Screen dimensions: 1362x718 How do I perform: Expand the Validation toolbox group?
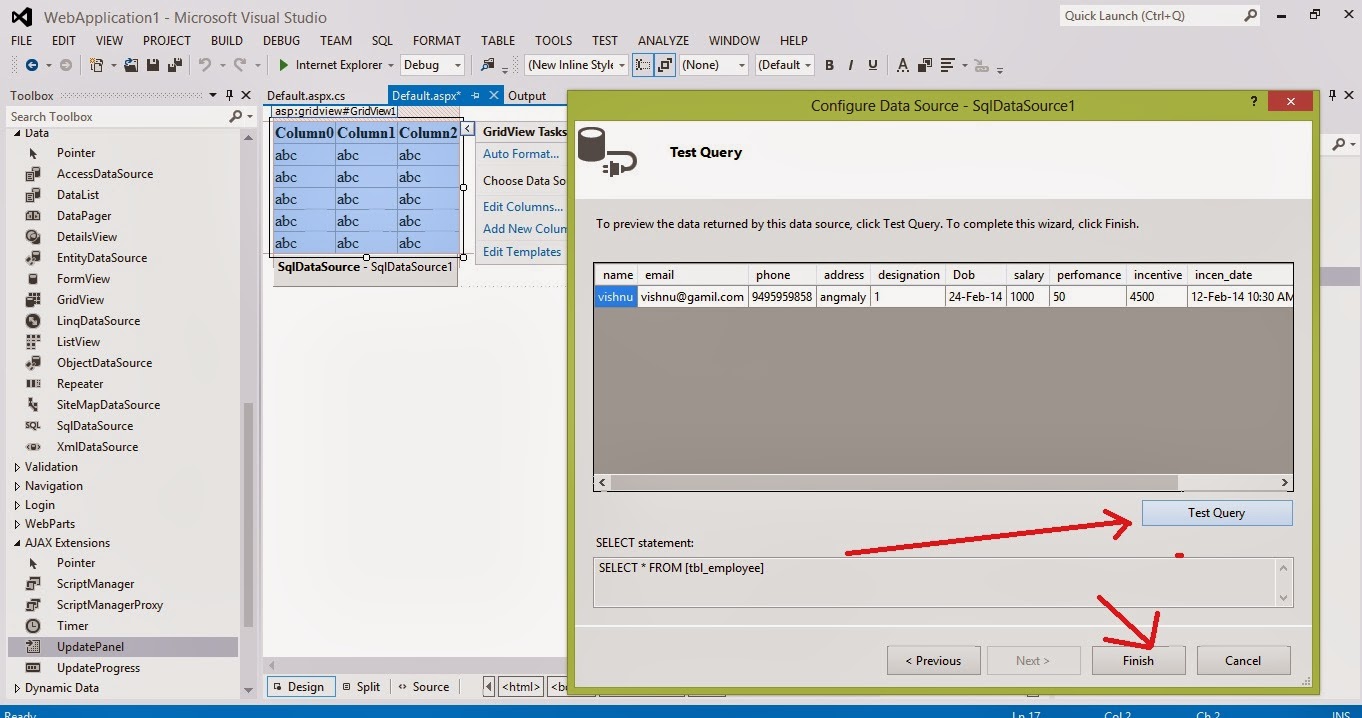[17, 467]
